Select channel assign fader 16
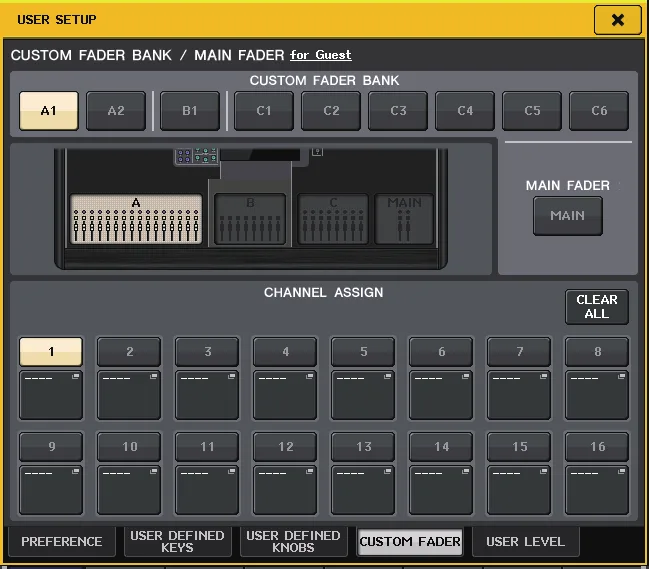This screenshot has width=649, height=569. point(597,447)
